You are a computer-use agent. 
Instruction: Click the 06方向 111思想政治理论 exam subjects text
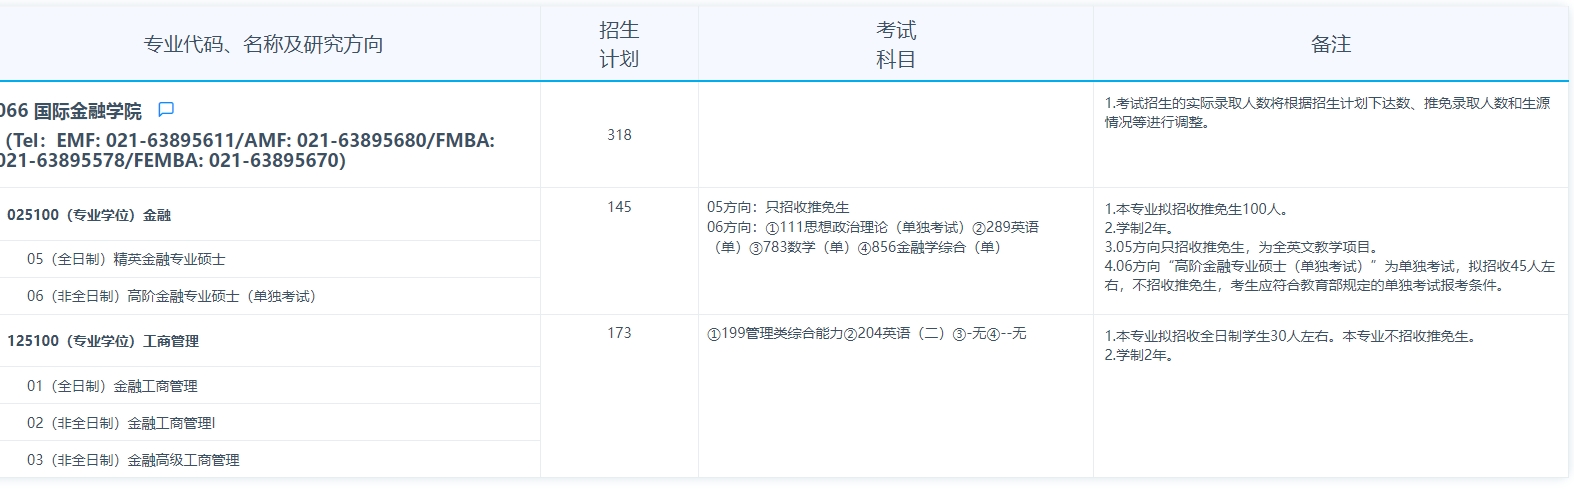(873, 237)
